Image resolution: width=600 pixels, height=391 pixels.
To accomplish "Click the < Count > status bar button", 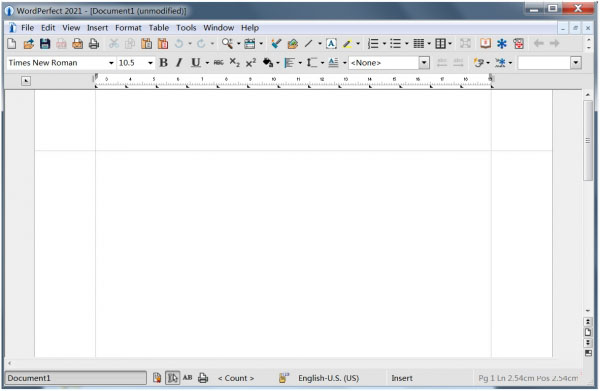I will pos(236,378).
